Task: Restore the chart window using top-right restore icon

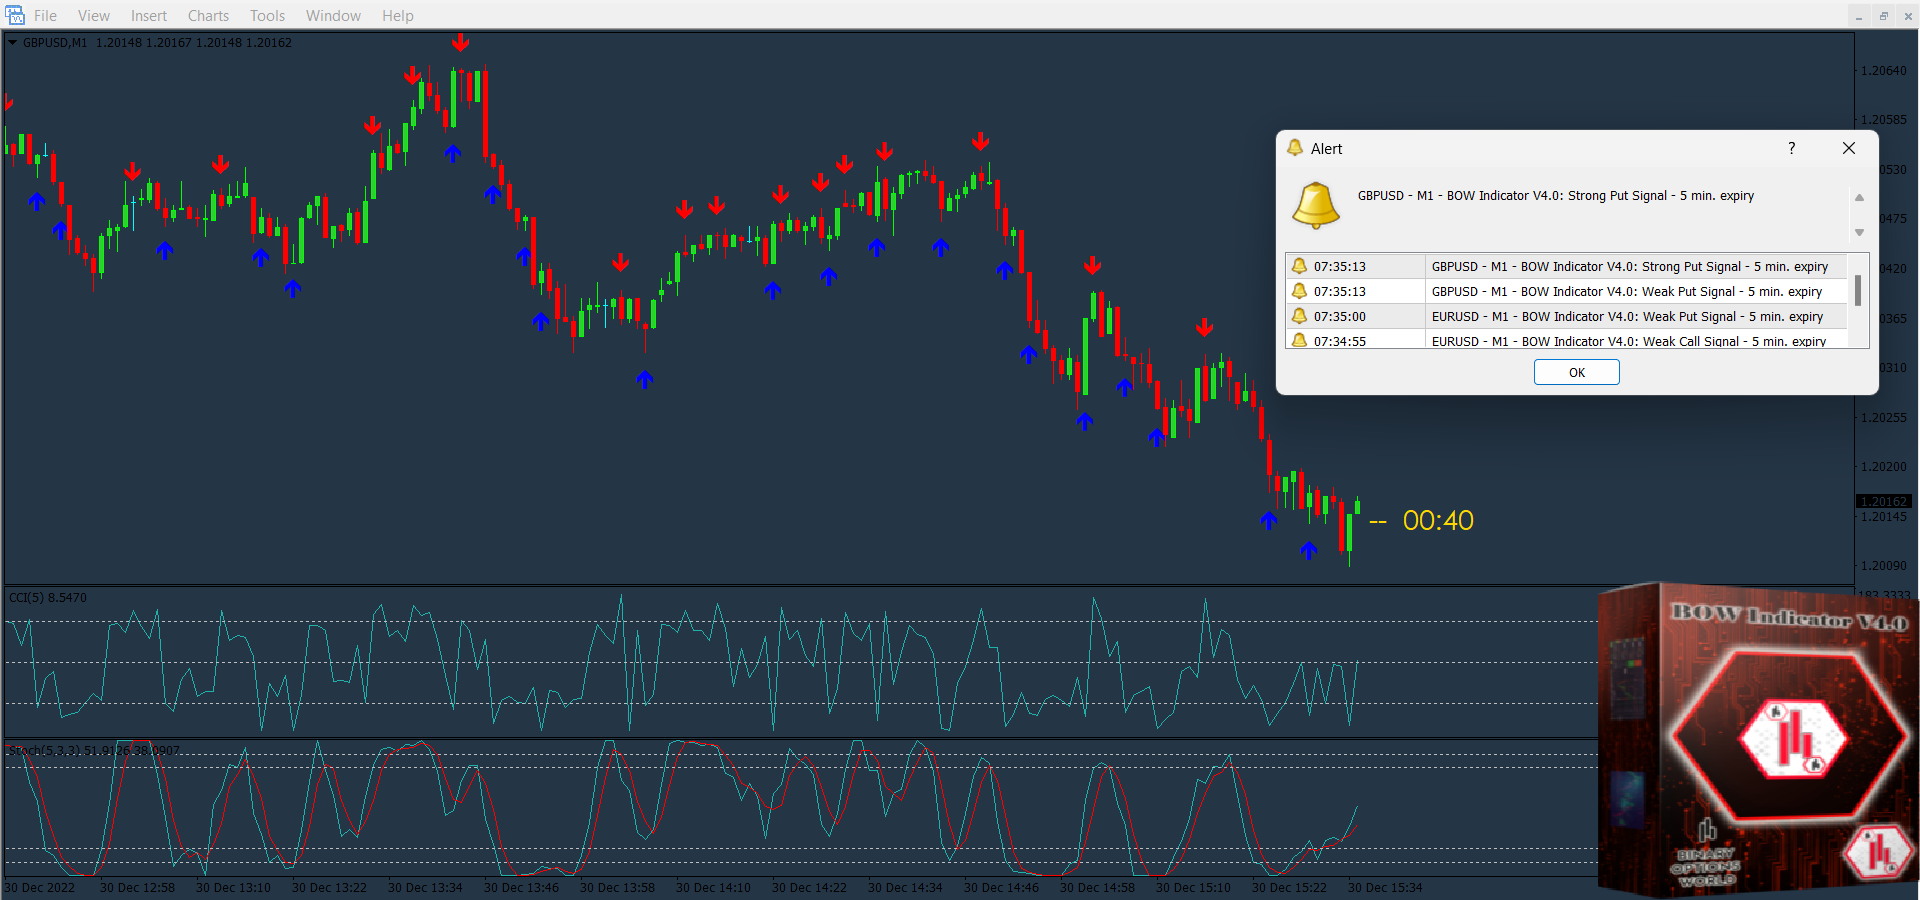Action: (x=1883, y=16)
